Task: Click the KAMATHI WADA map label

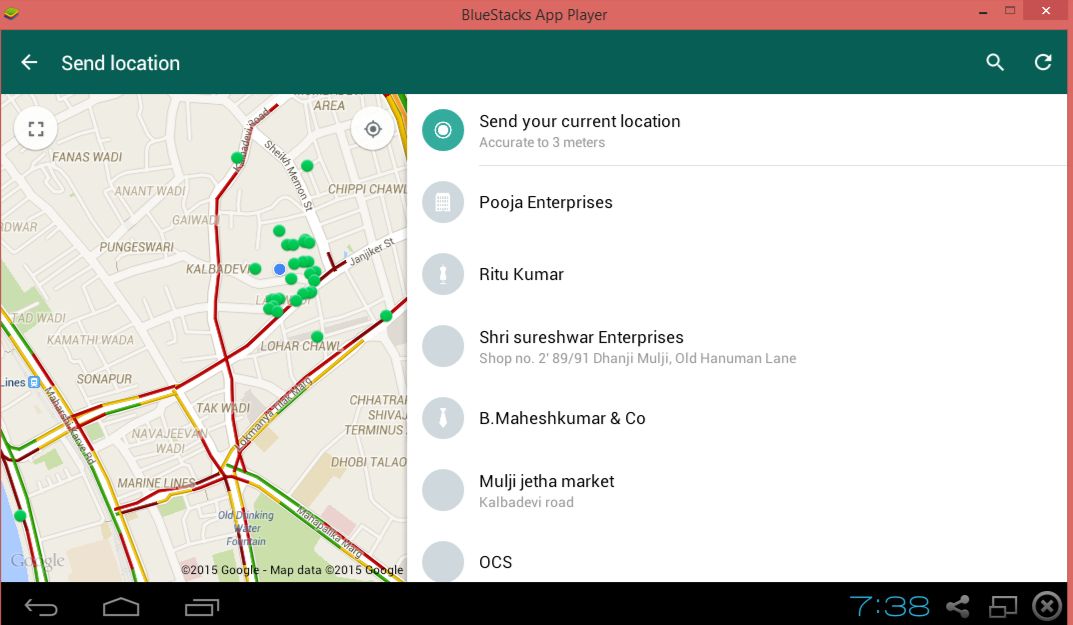Action: [90, 340]
